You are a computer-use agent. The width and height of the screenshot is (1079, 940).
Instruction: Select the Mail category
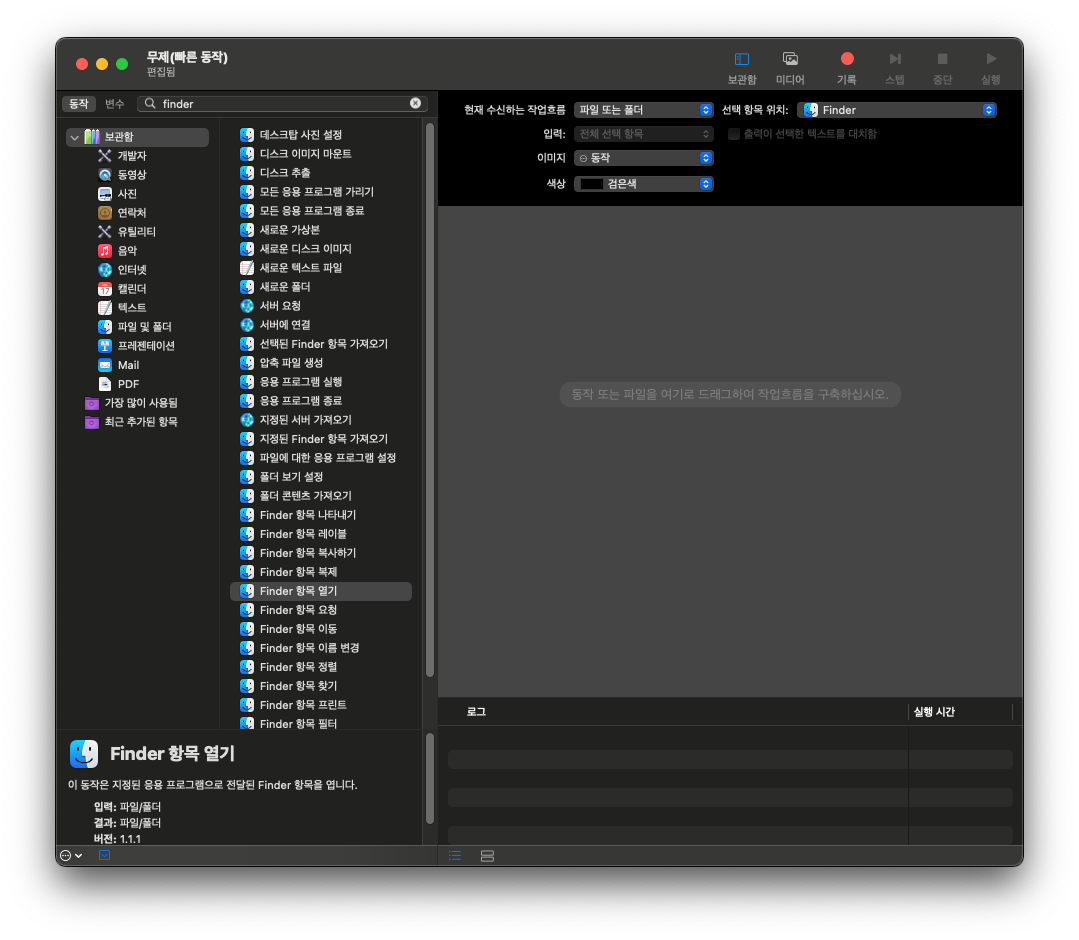tap(128, 365)
